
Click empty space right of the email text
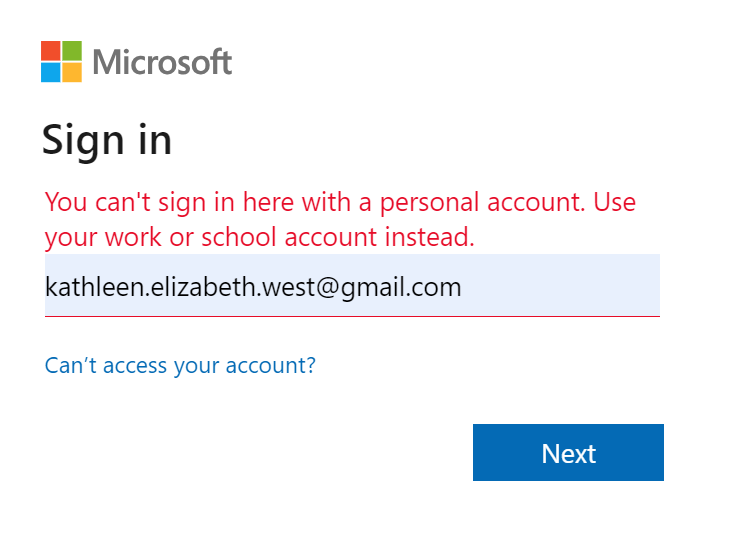pos(560,287)
